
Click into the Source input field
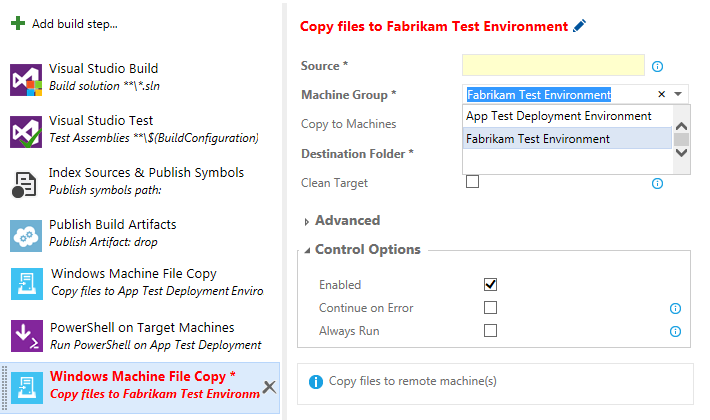552,66
